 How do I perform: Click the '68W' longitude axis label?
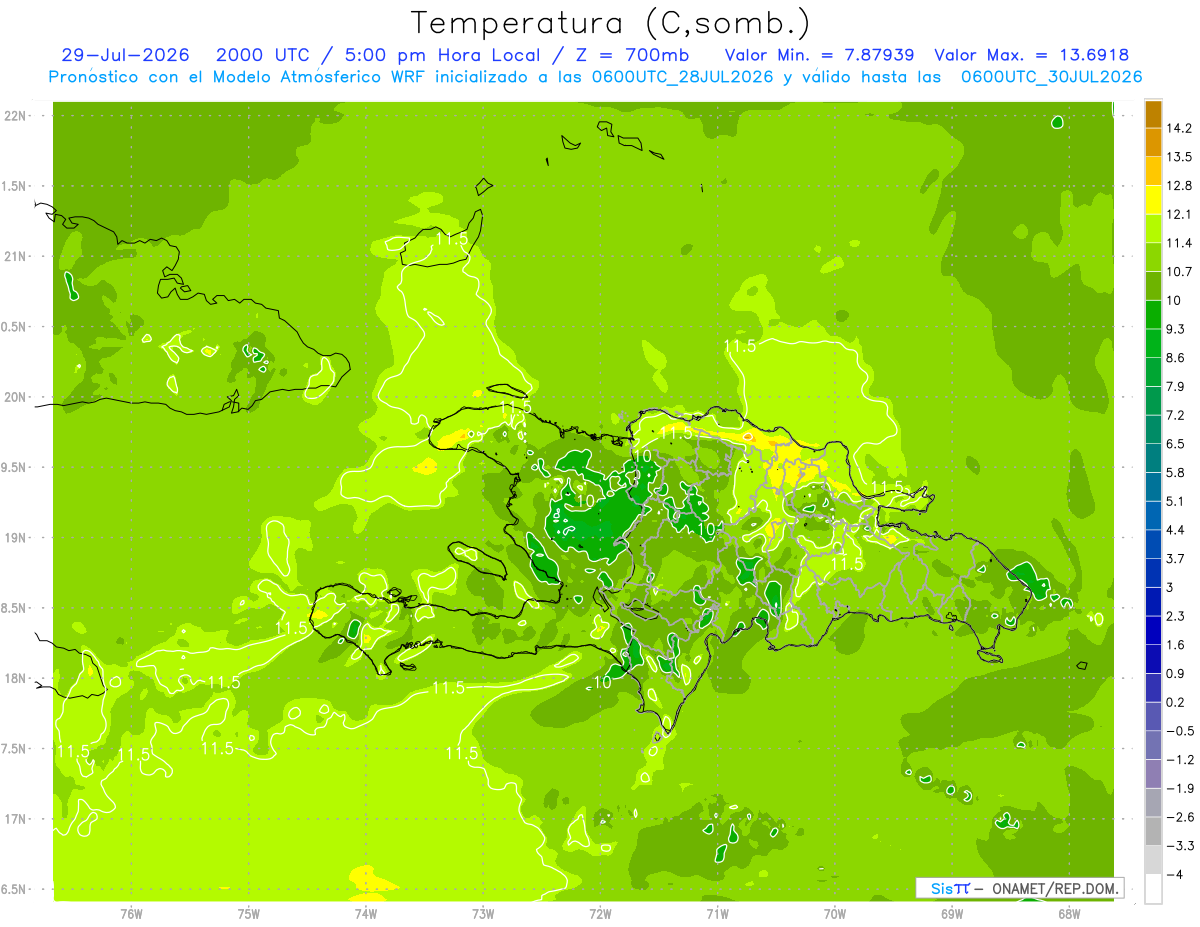[x=1069, y=913]
